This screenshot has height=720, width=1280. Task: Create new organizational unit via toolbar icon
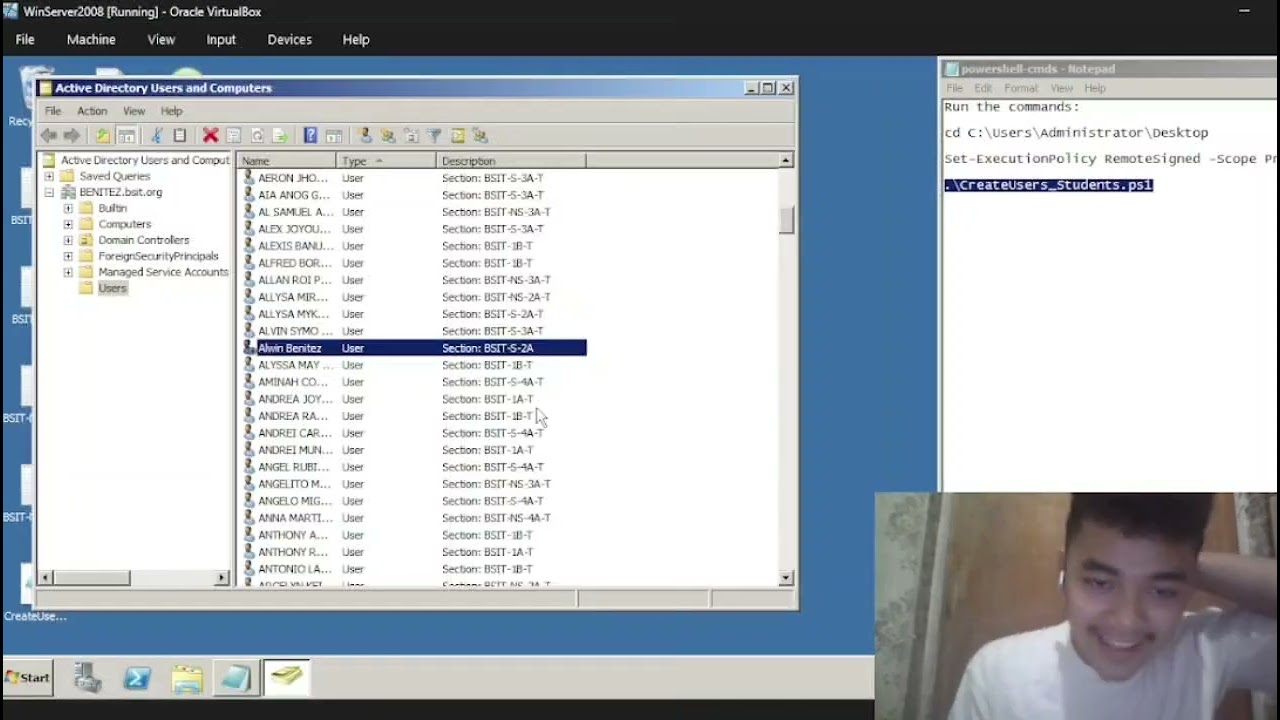411,135
